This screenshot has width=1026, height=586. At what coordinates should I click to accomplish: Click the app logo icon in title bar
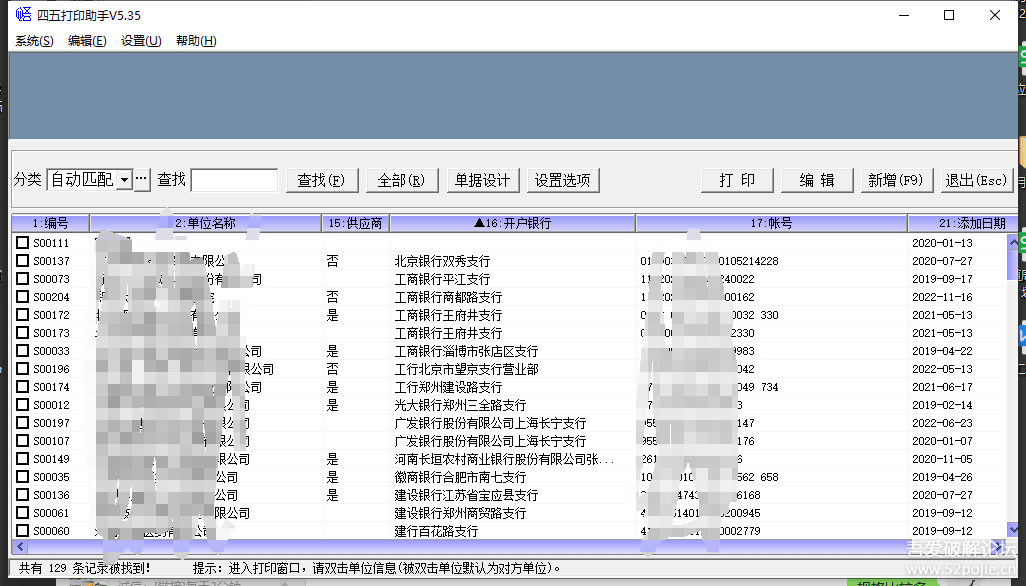point(24,14)
